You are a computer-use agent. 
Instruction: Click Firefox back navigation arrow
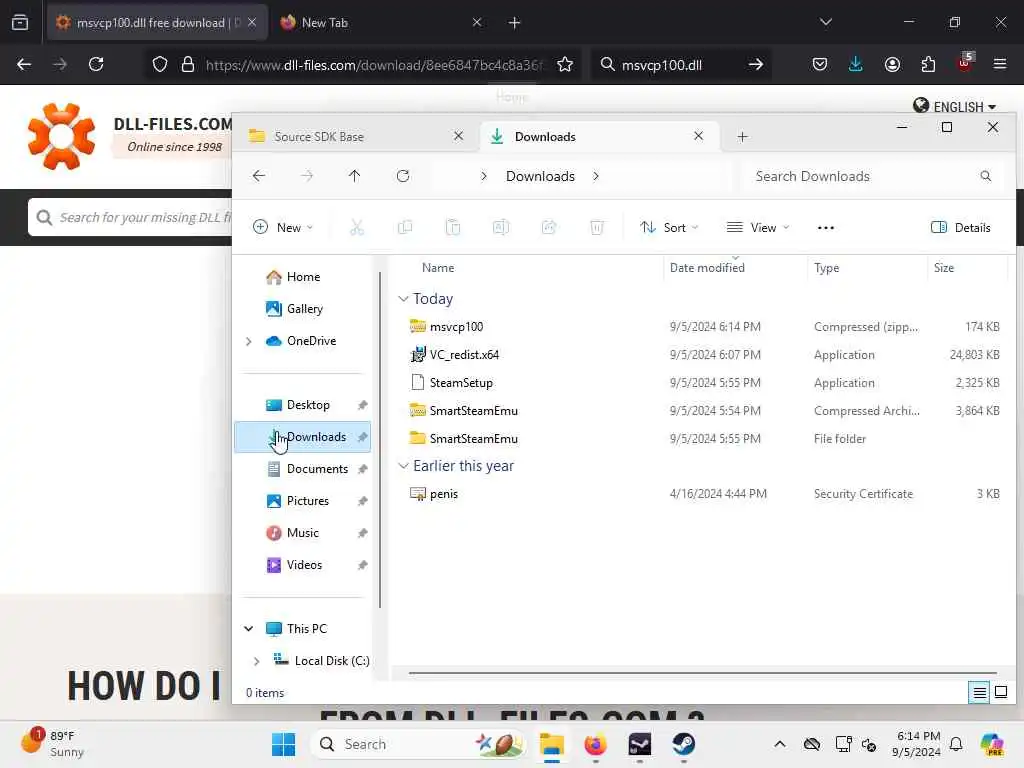pyautogui.click(x=24, y=64)
